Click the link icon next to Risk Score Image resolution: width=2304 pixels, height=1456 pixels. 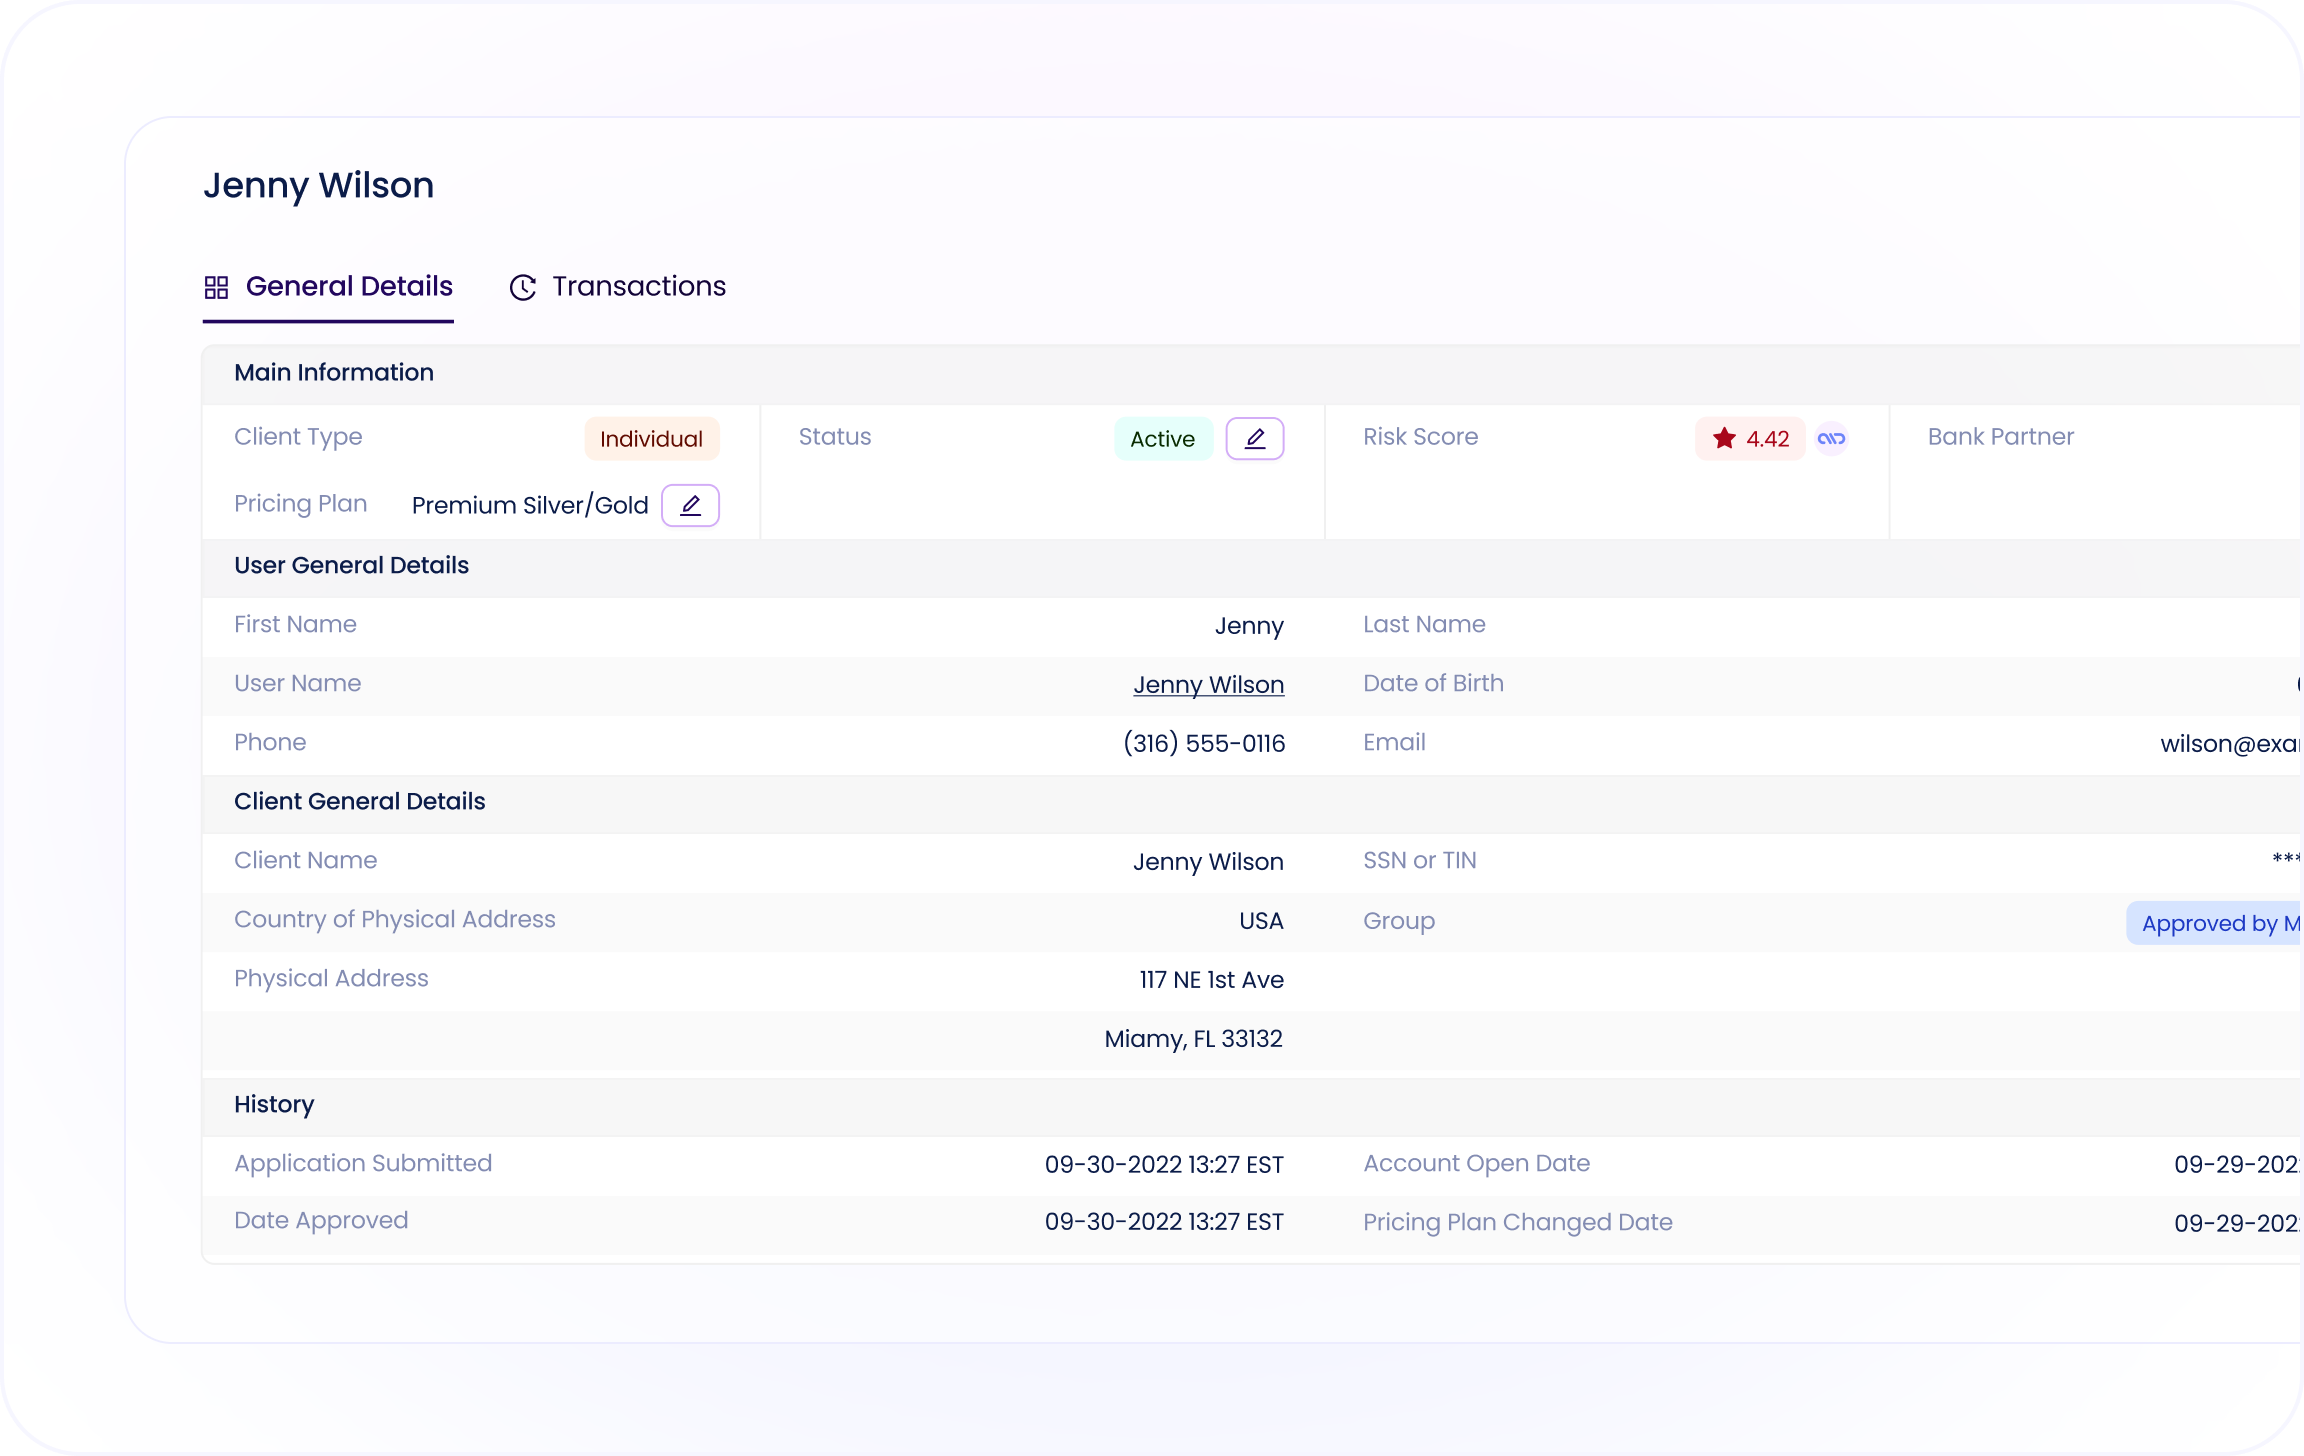(x=1831, y=439)
